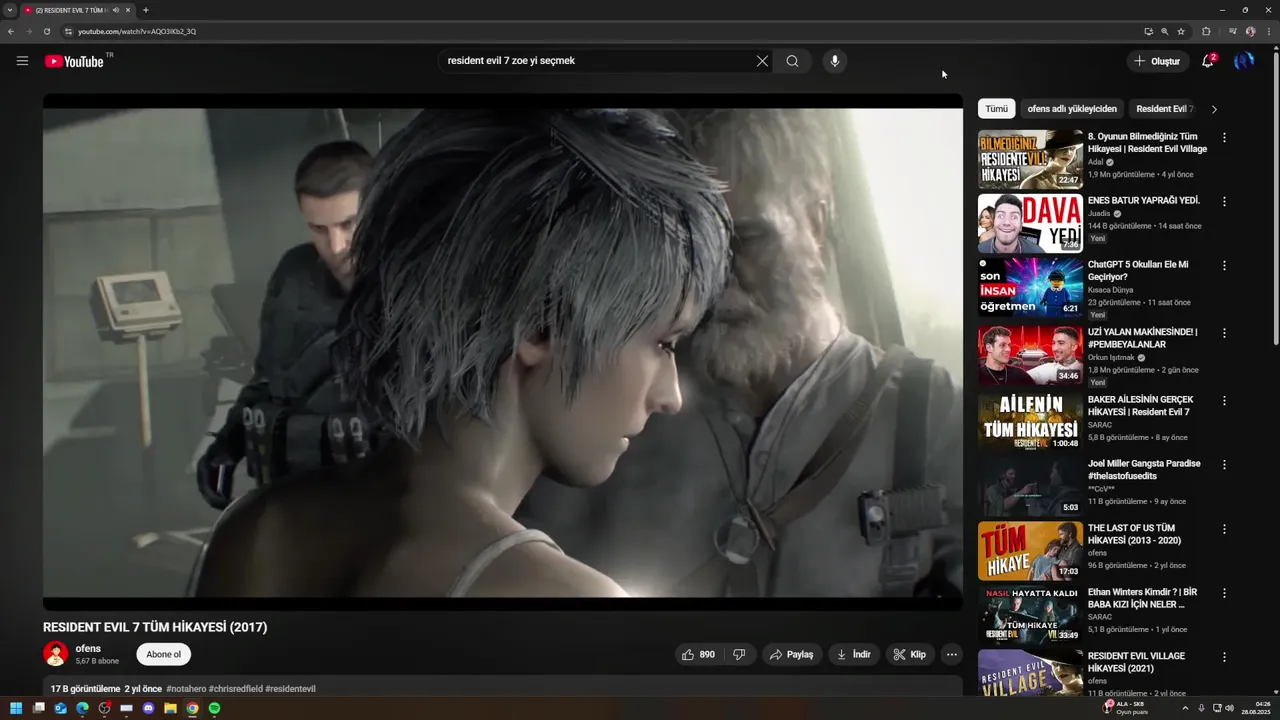Select the ofens adlı yükleyiciden chip
This screenshot has height=720, width=1280.
(x=1072, y=109)
